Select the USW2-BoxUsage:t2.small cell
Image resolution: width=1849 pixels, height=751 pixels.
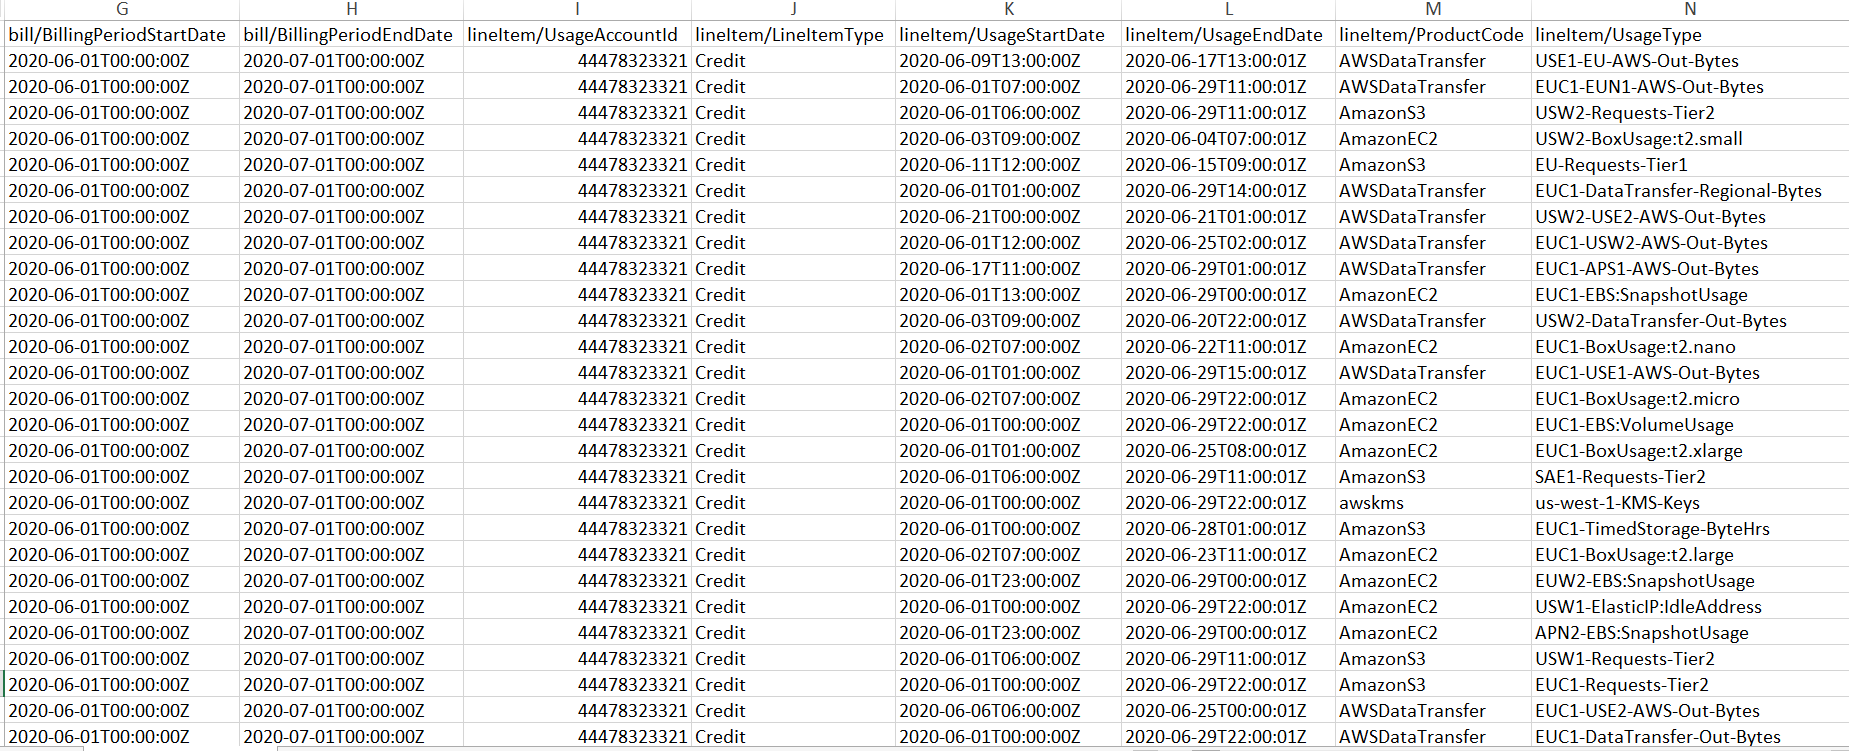click(x=1638, y=139)
